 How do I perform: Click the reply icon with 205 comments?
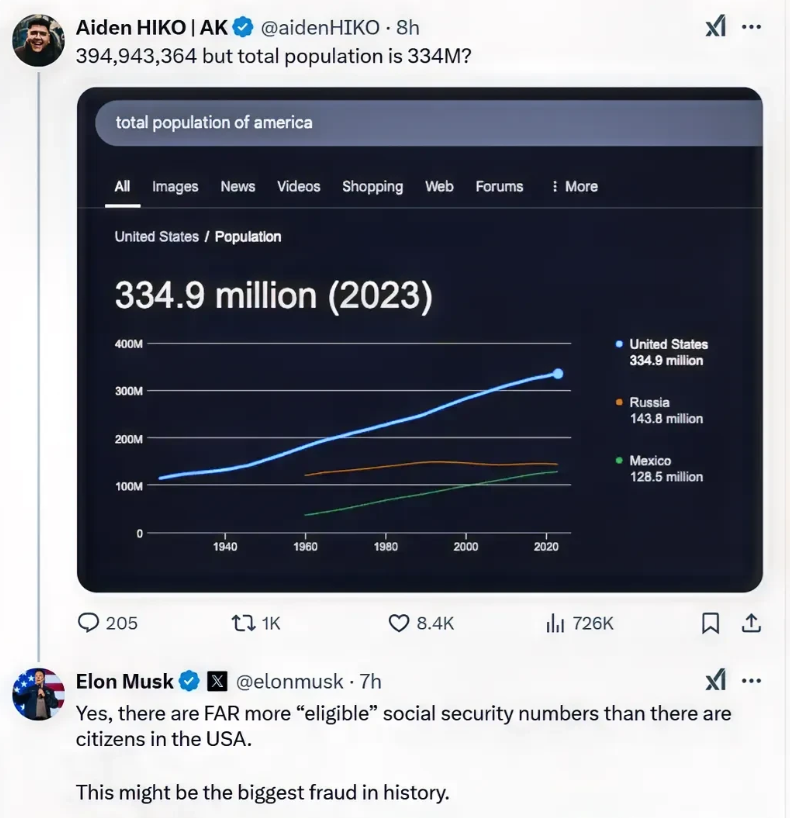coord(89,623)
